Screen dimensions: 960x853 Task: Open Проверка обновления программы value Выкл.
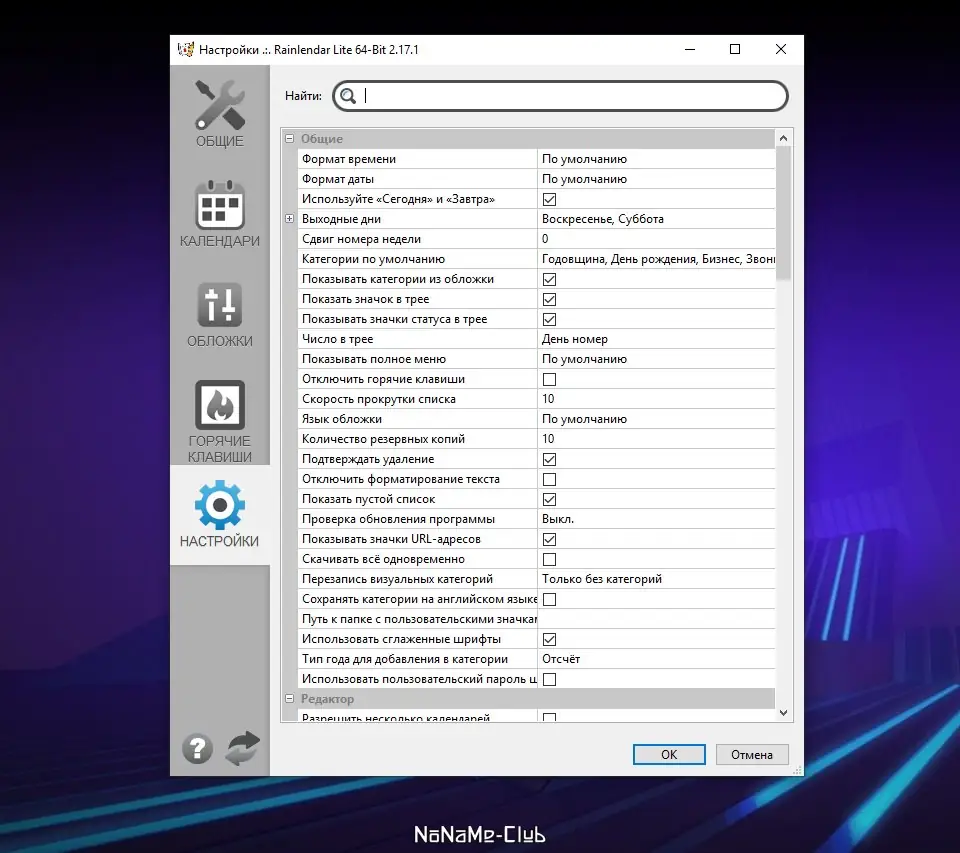click(x=656, y=519)
